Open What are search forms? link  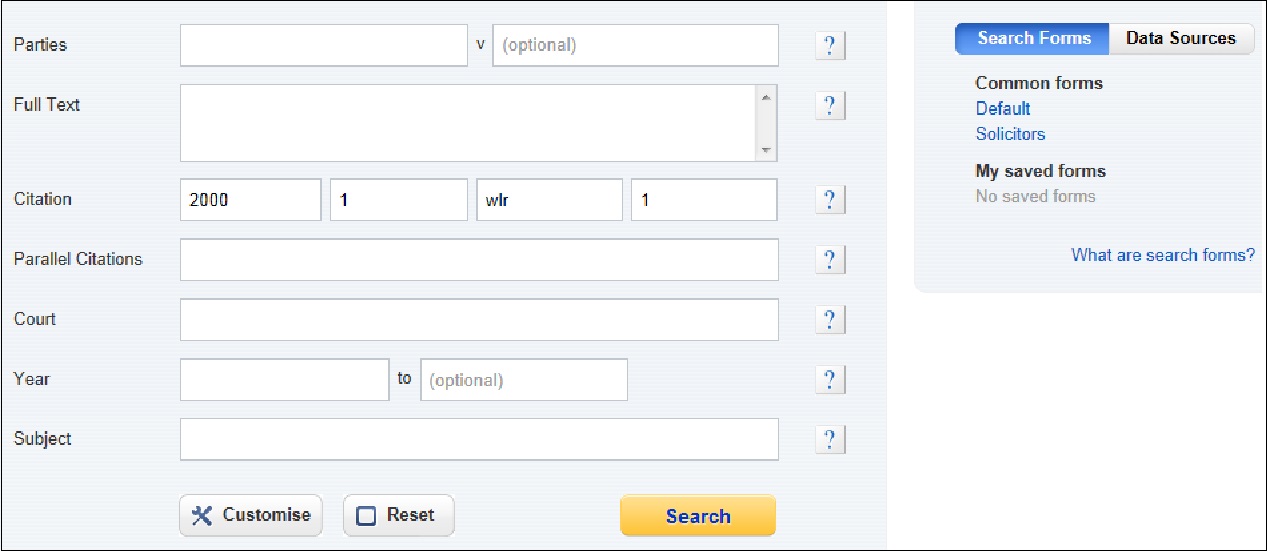click(1163, 255)
